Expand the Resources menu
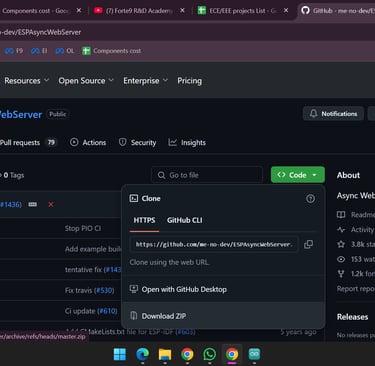 [x=27, y=81]
